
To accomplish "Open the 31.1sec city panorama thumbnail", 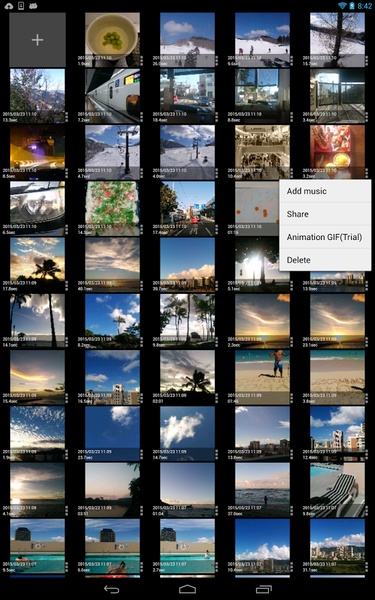I will click(x=337, y=546).
